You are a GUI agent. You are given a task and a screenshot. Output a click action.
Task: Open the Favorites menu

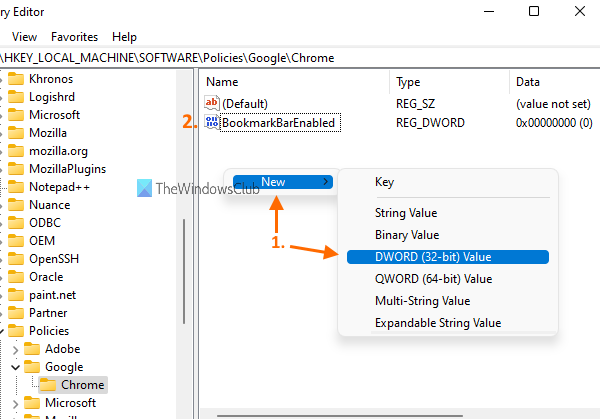(x=73, y=37)
